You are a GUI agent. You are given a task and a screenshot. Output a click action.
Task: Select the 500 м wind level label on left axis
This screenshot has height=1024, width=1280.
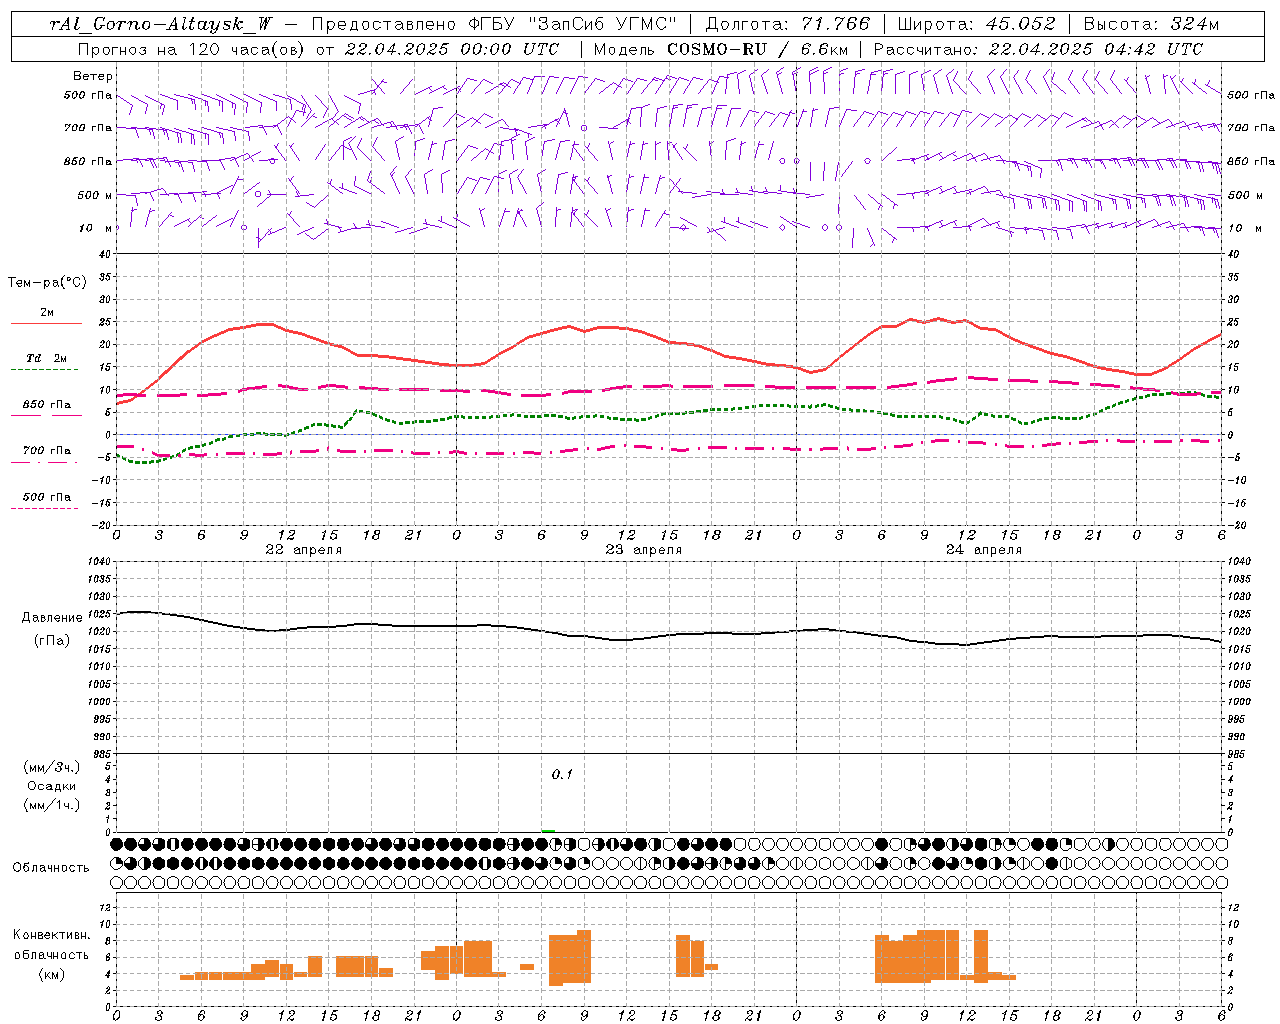click(95, 195)
